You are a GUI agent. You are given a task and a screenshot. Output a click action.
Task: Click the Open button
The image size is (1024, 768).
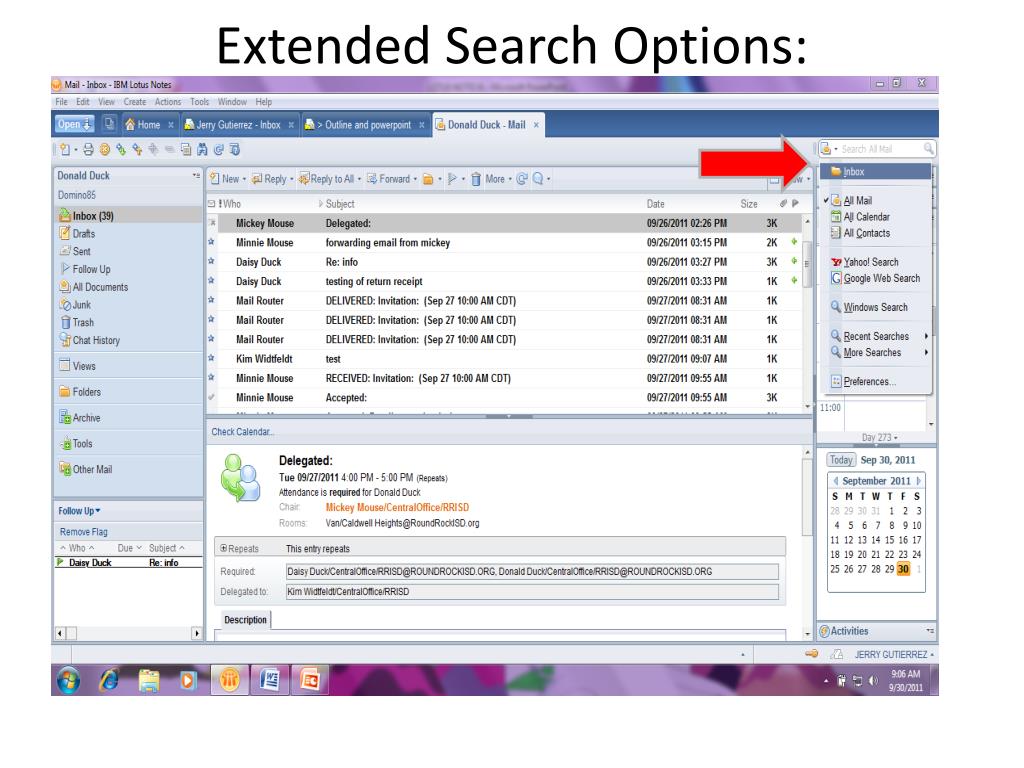click(74, 124)
